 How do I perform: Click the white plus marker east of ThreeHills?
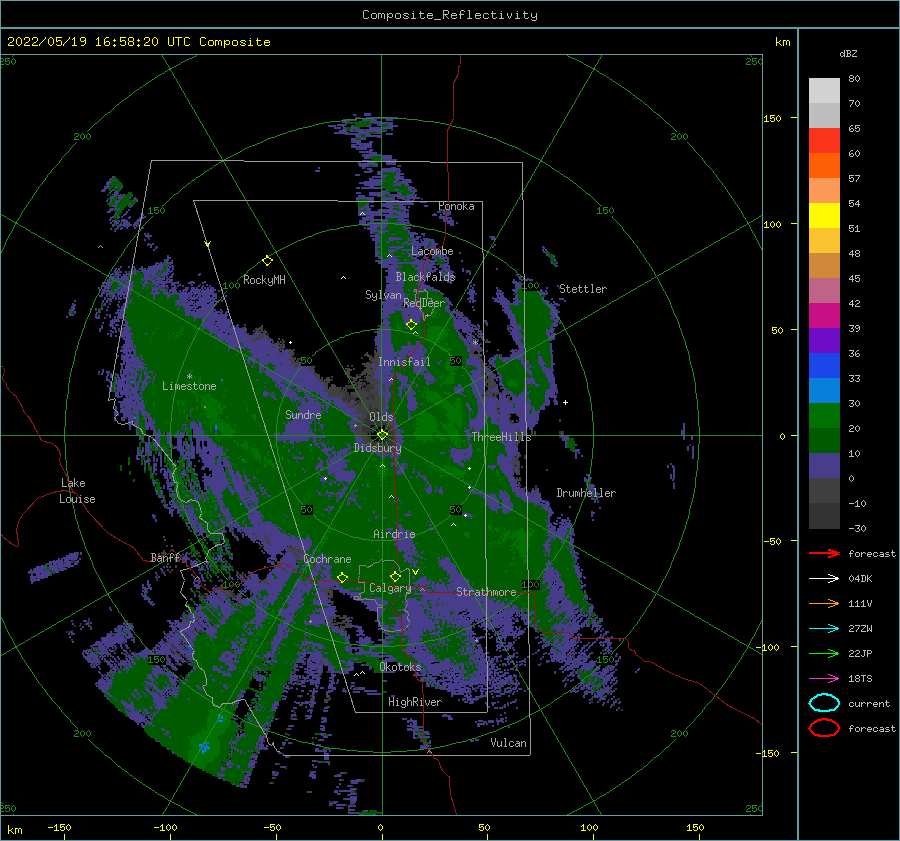[565, 402]
